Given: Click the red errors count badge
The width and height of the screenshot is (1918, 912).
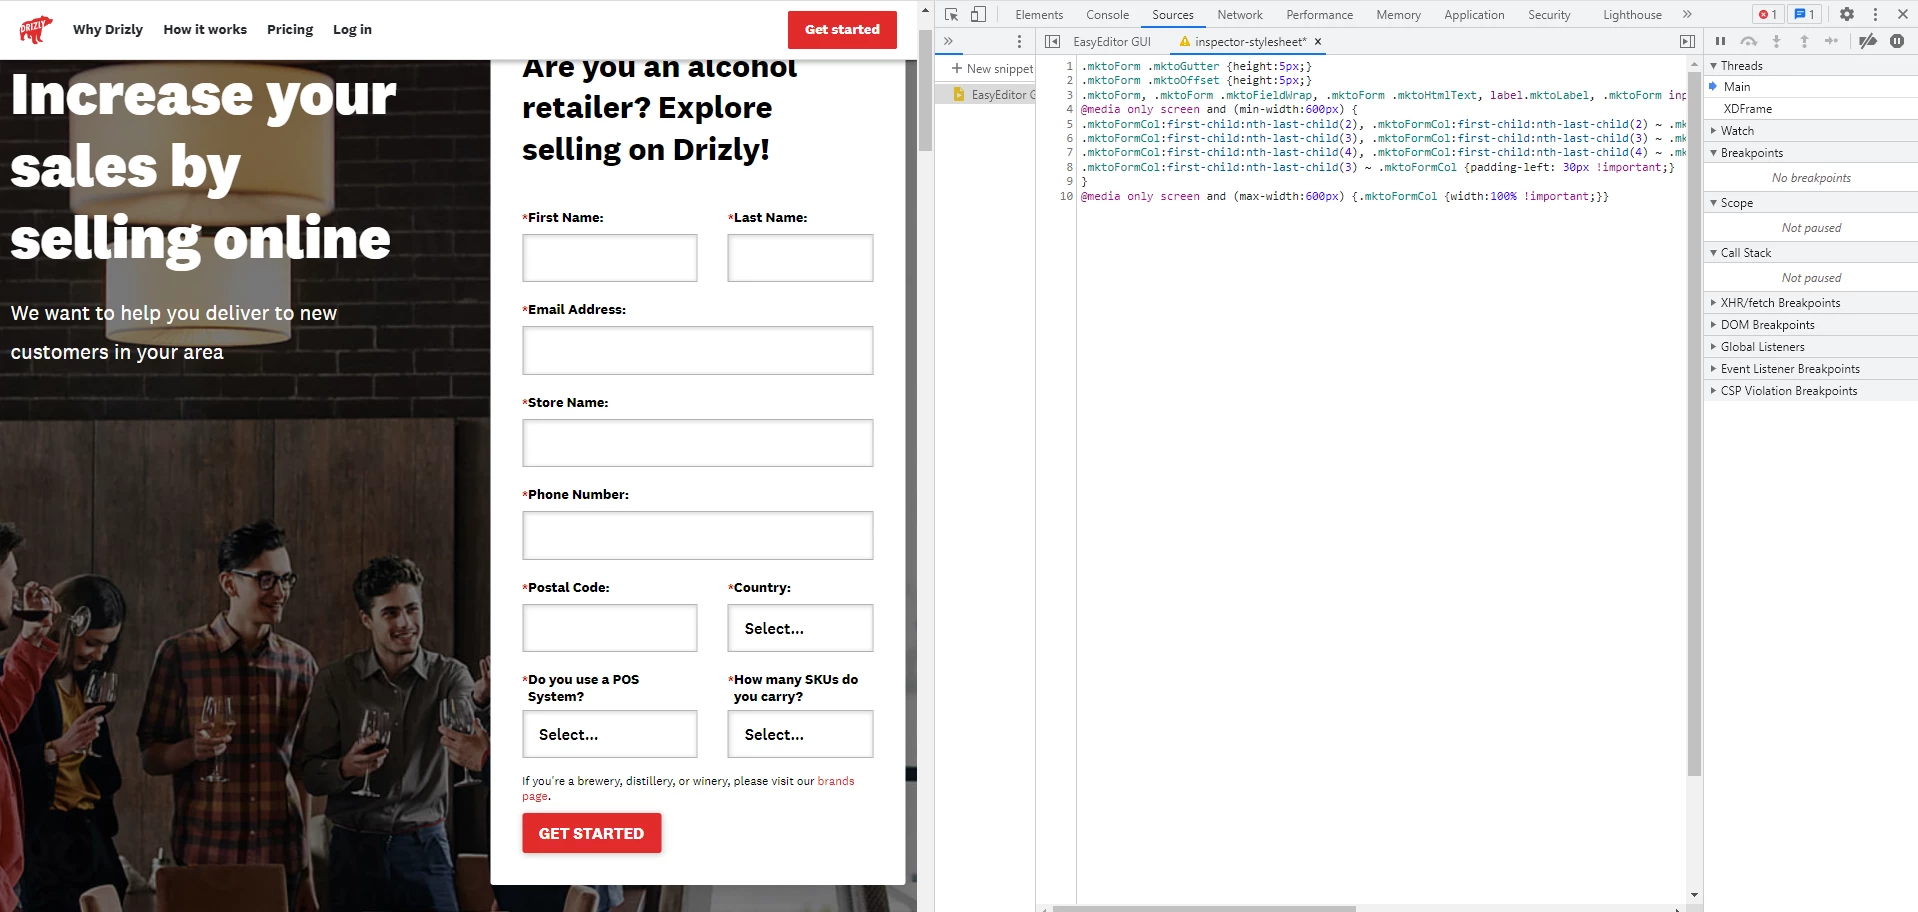Looking at the screenshot, I should tap(1768, 14).
